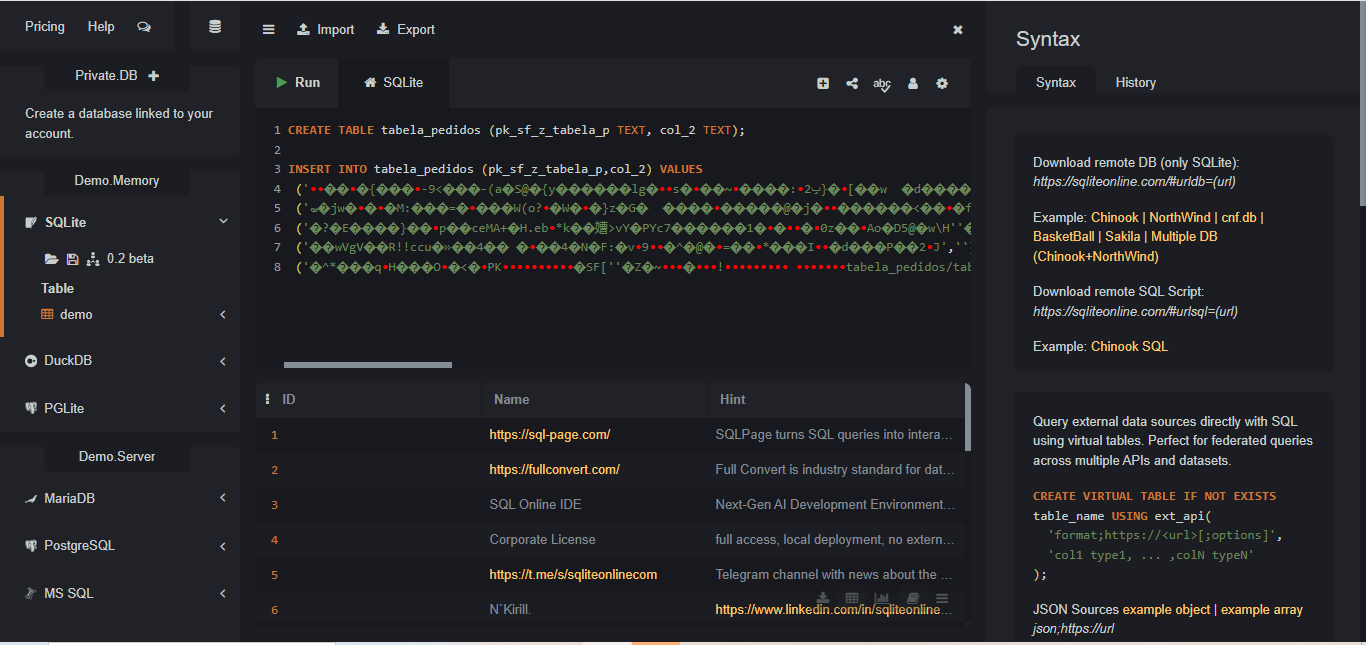
Task: Open the settings gear icon in editor toolbar
Action: click(942, 83)
